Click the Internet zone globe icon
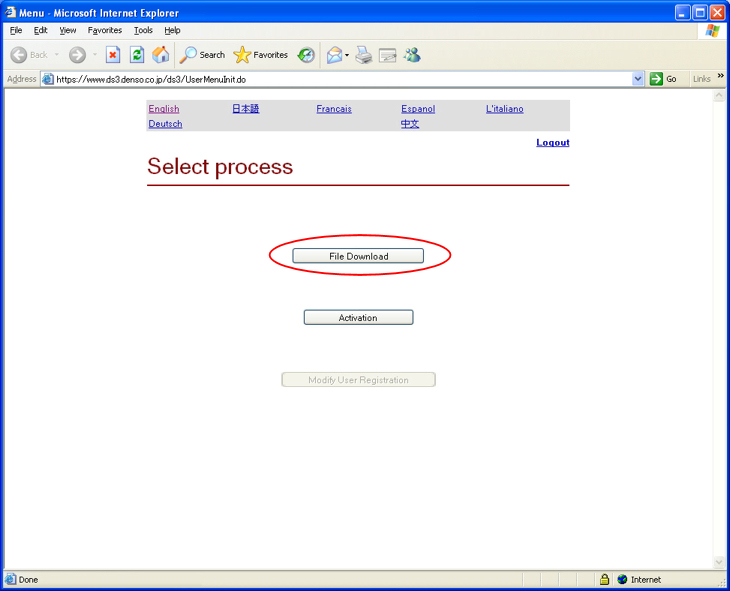The image size is (730, 591). 622,579
